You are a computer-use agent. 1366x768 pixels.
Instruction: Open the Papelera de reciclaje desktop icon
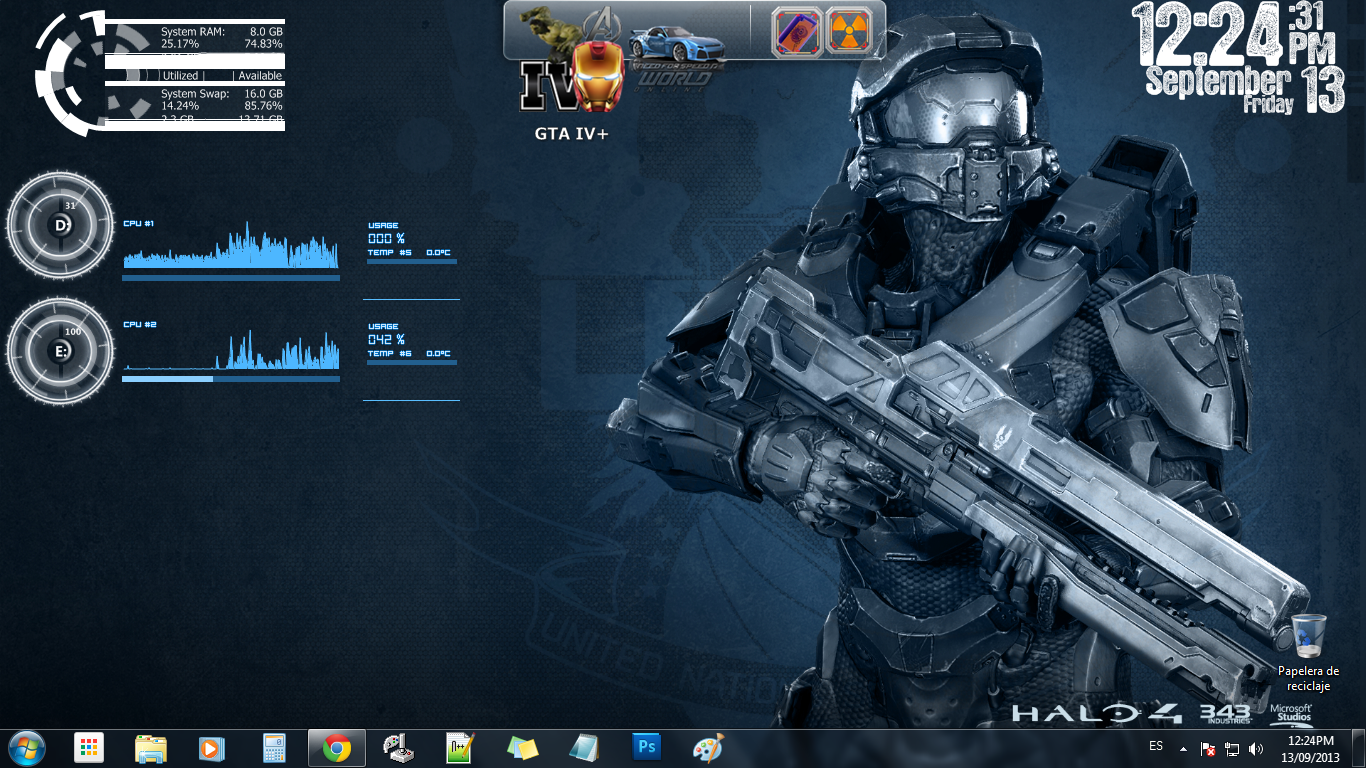tap(1309, 652)
